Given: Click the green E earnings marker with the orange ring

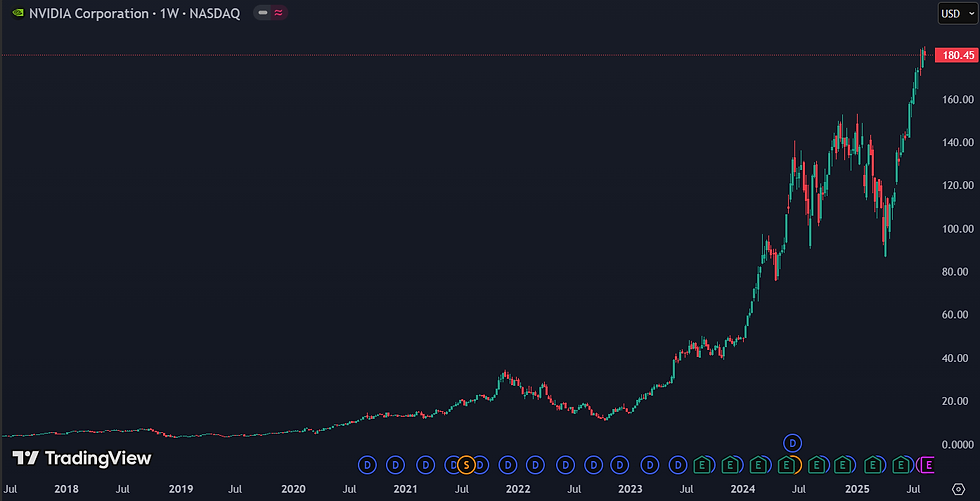Looking at the screenshot, I should [787, 465].
